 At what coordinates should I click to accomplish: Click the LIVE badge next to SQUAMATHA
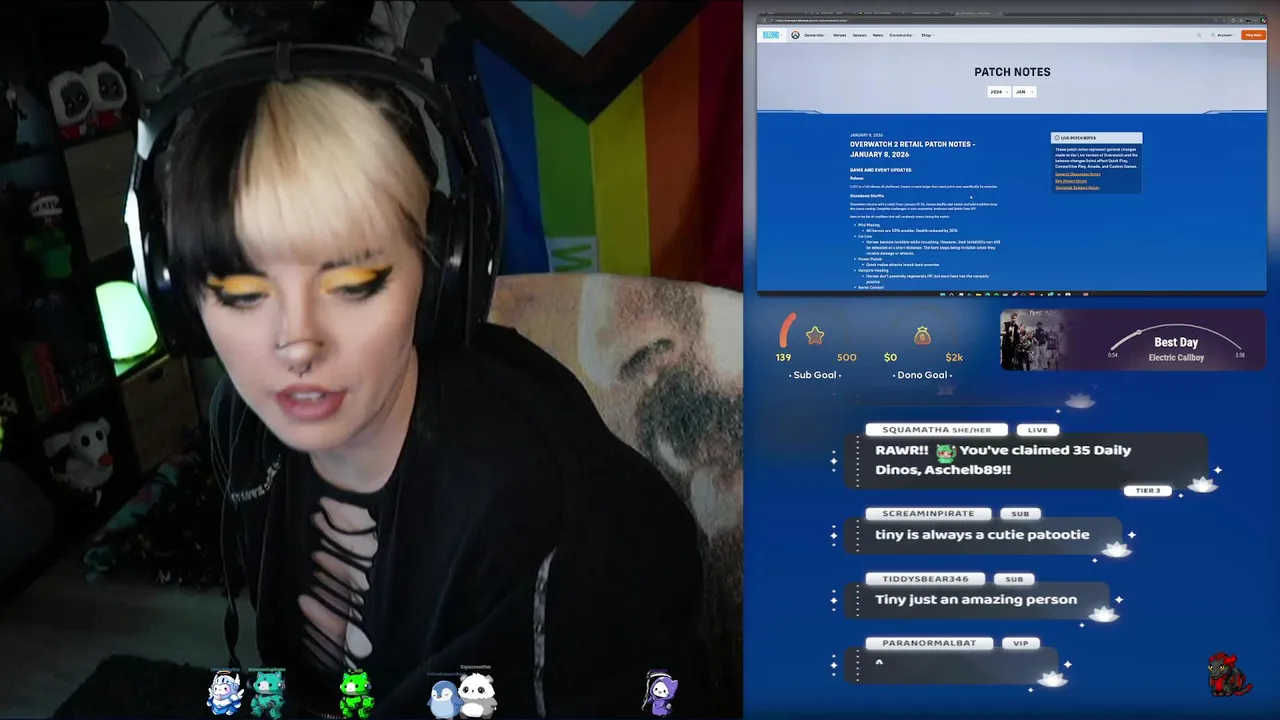(1037, 429)
